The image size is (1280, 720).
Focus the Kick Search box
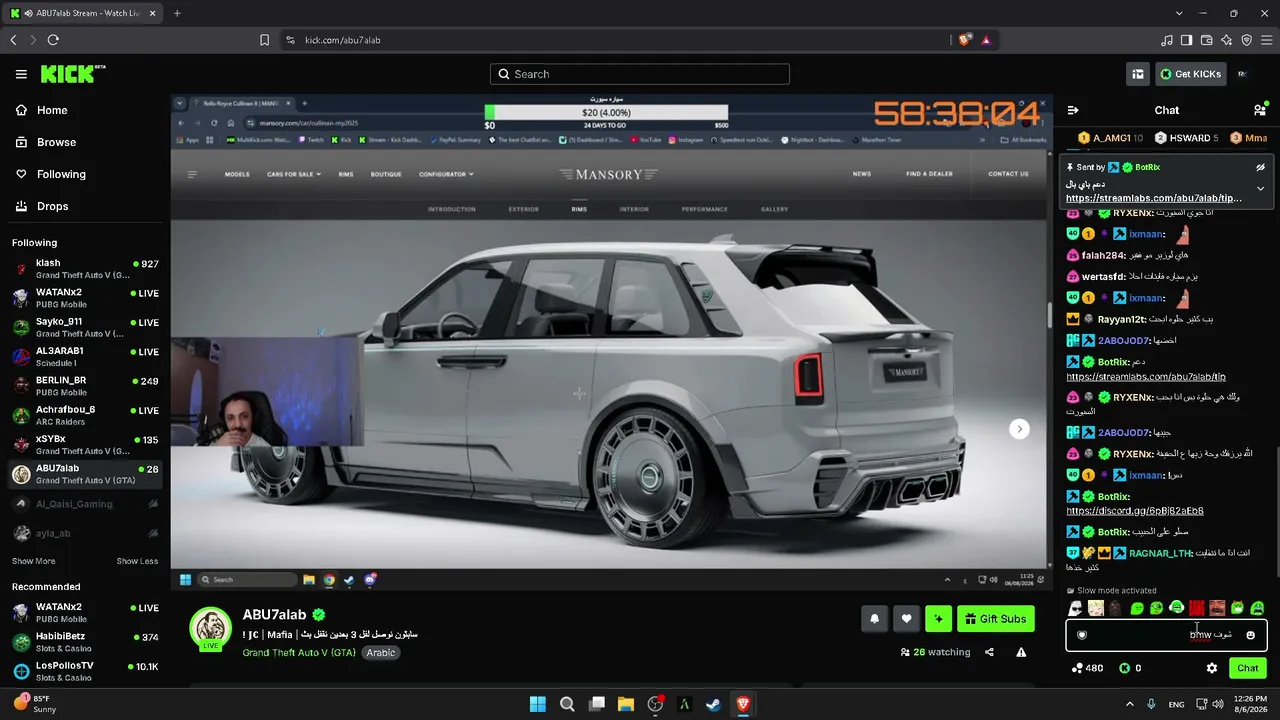click(x=640, y=74)
